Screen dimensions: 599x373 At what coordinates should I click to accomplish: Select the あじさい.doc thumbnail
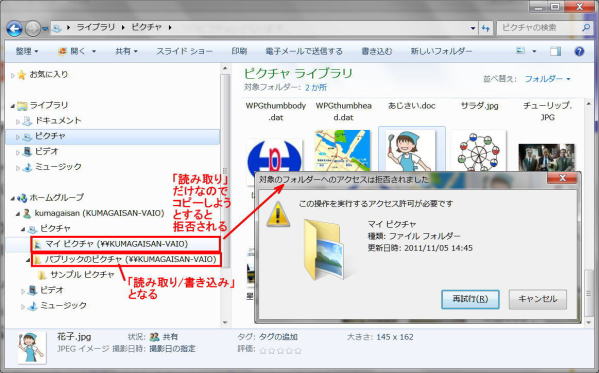coord(411,150)
